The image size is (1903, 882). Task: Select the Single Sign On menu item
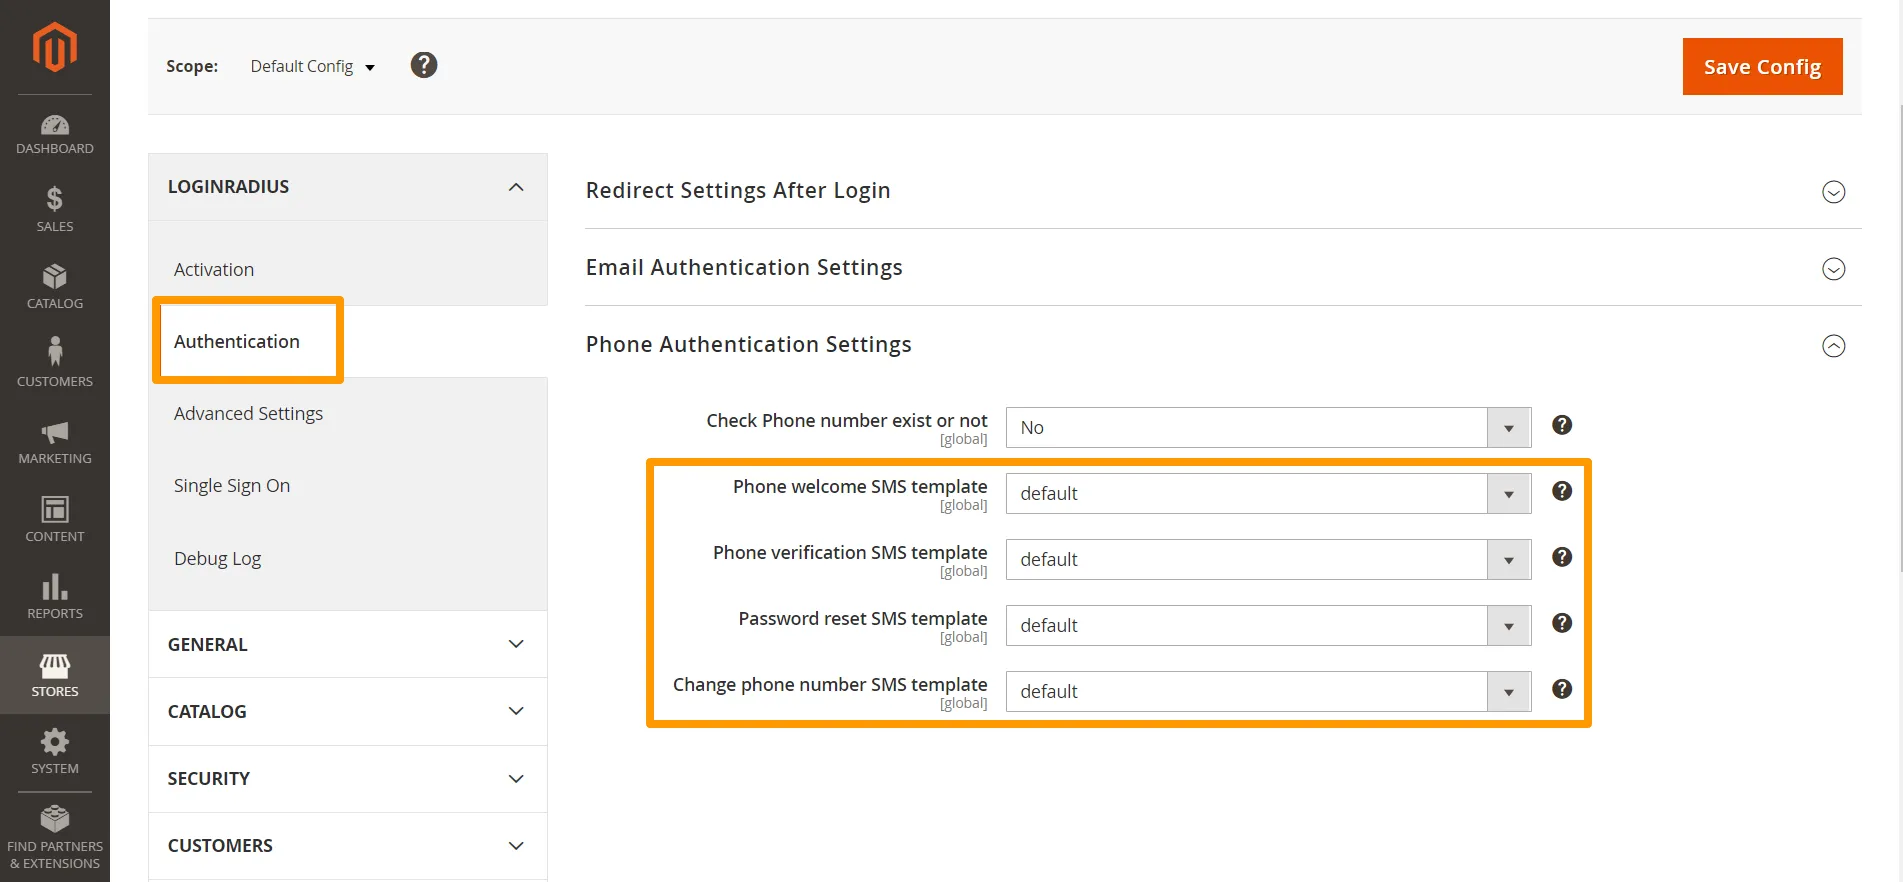pos(232,486)
